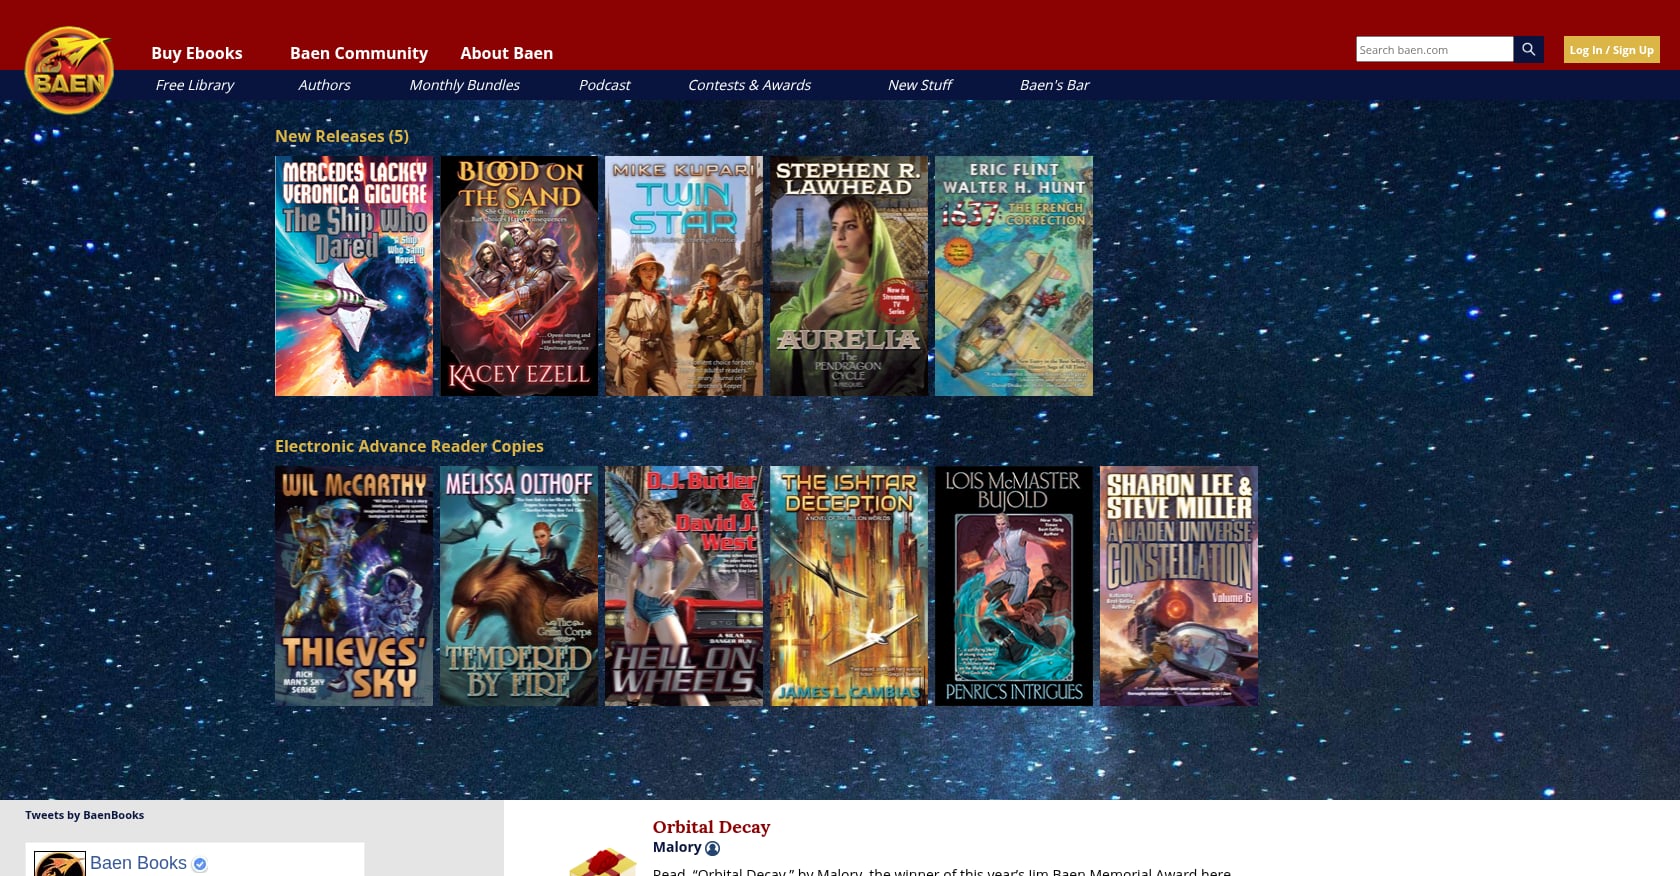Open The Ship Who Dared book cover
This screenshot has width=1680, height=876.
(x=354, y=276)
